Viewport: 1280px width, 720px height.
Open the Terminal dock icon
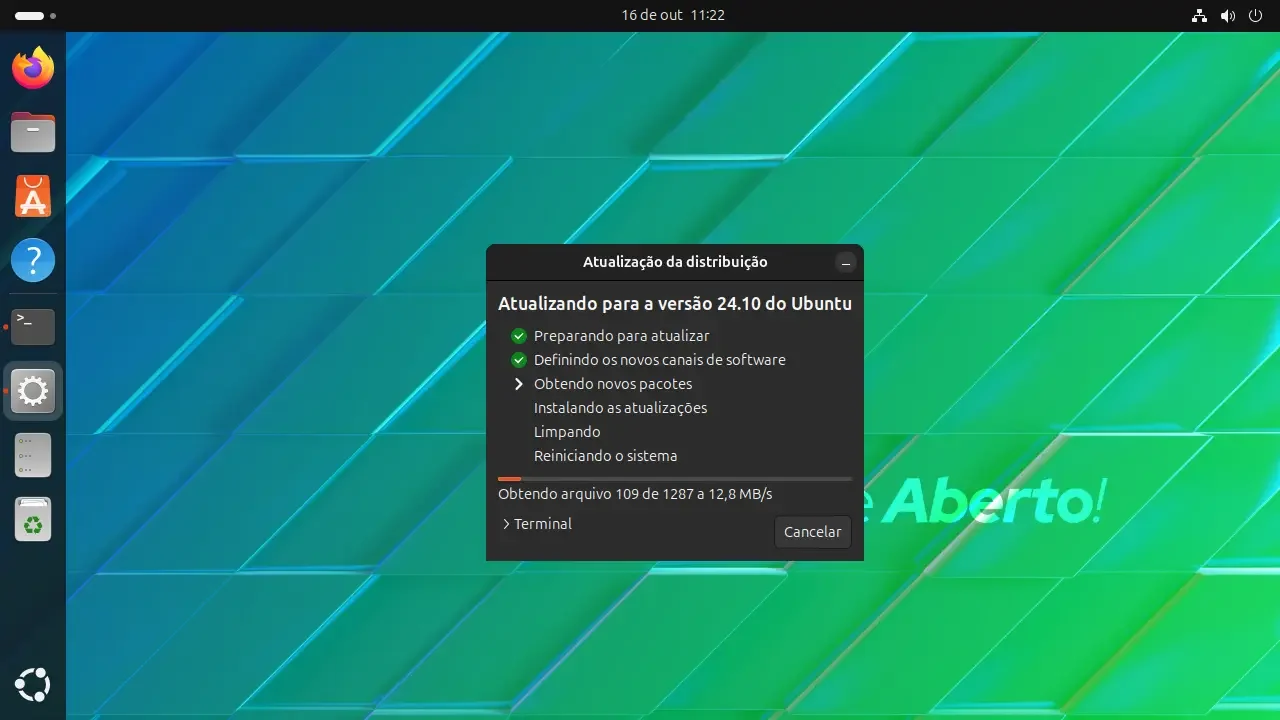click(33, 326)
